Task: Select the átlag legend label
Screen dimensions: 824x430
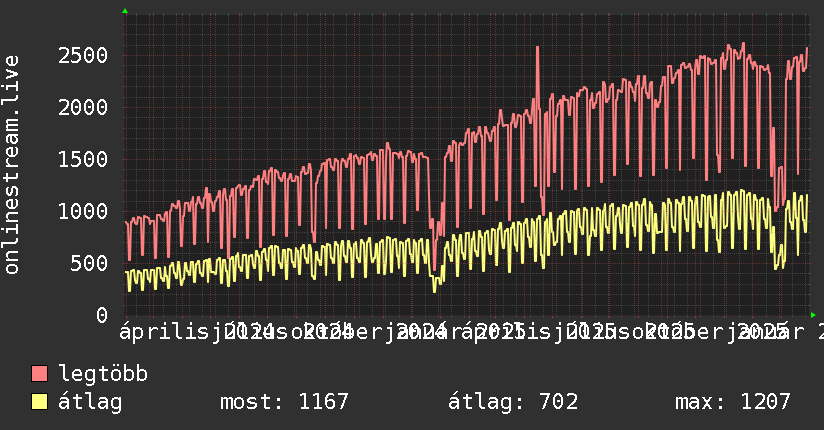Action: point(90,402)
